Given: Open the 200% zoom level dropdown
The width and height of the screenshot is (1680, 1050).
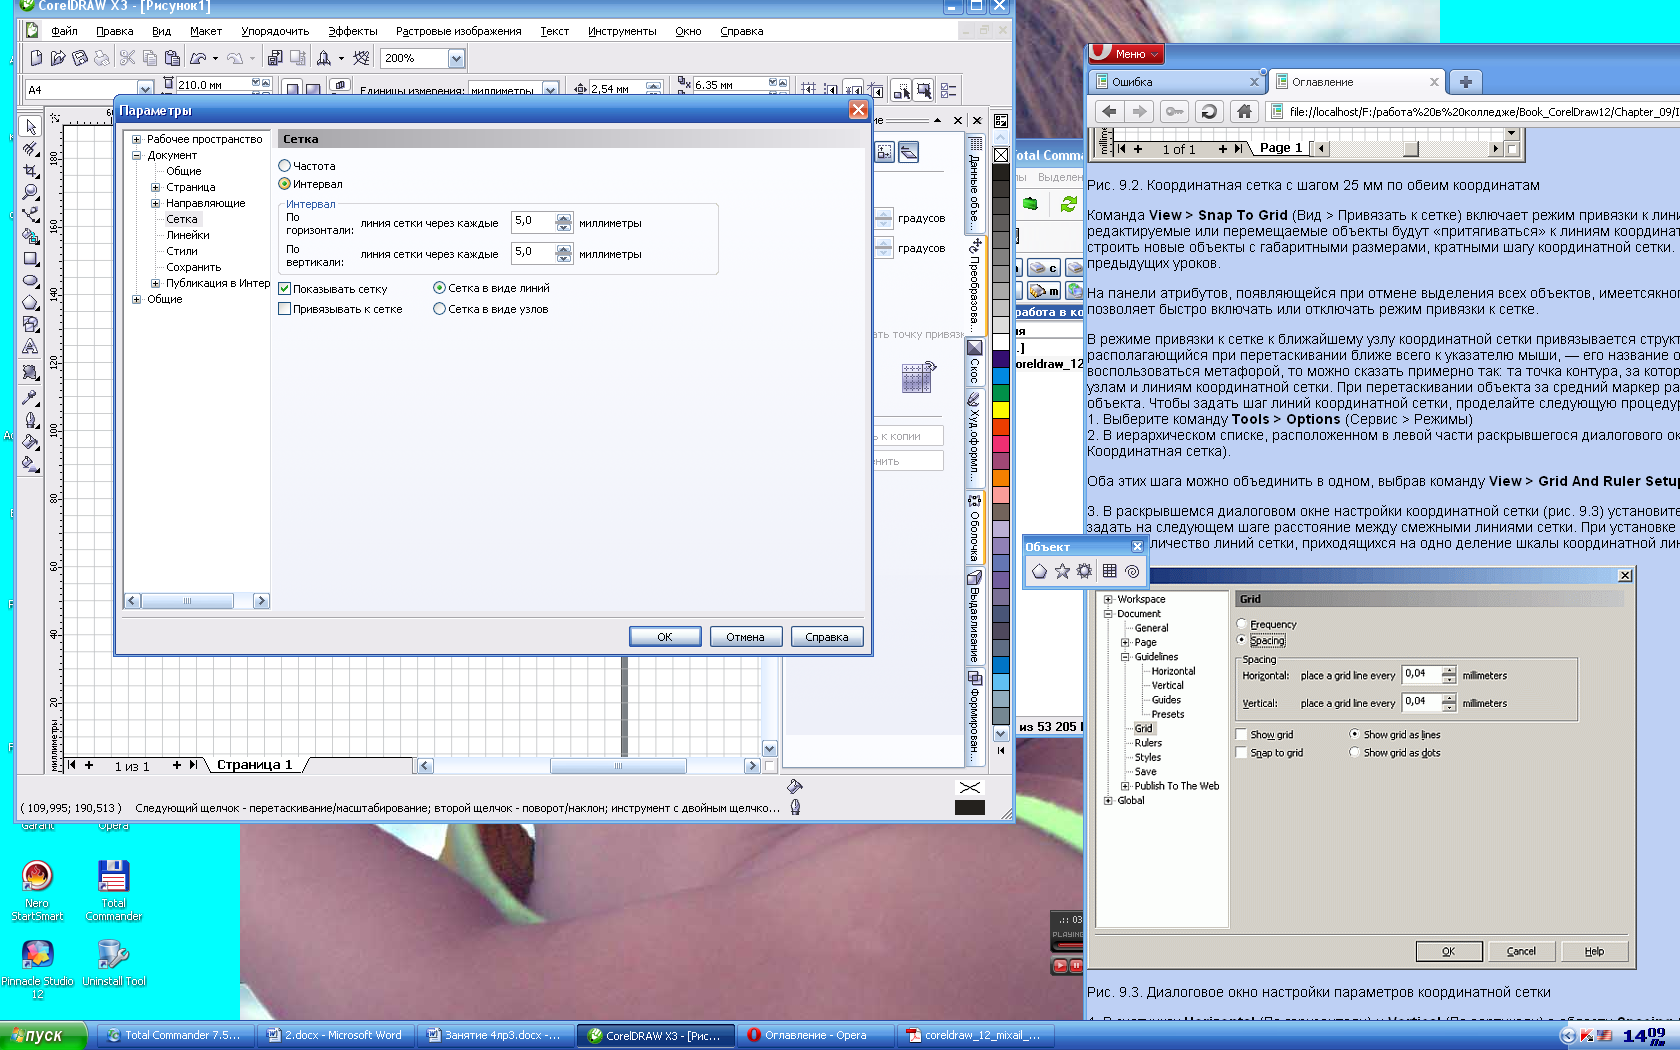Looking at the screenshot, I should point(456,58).
